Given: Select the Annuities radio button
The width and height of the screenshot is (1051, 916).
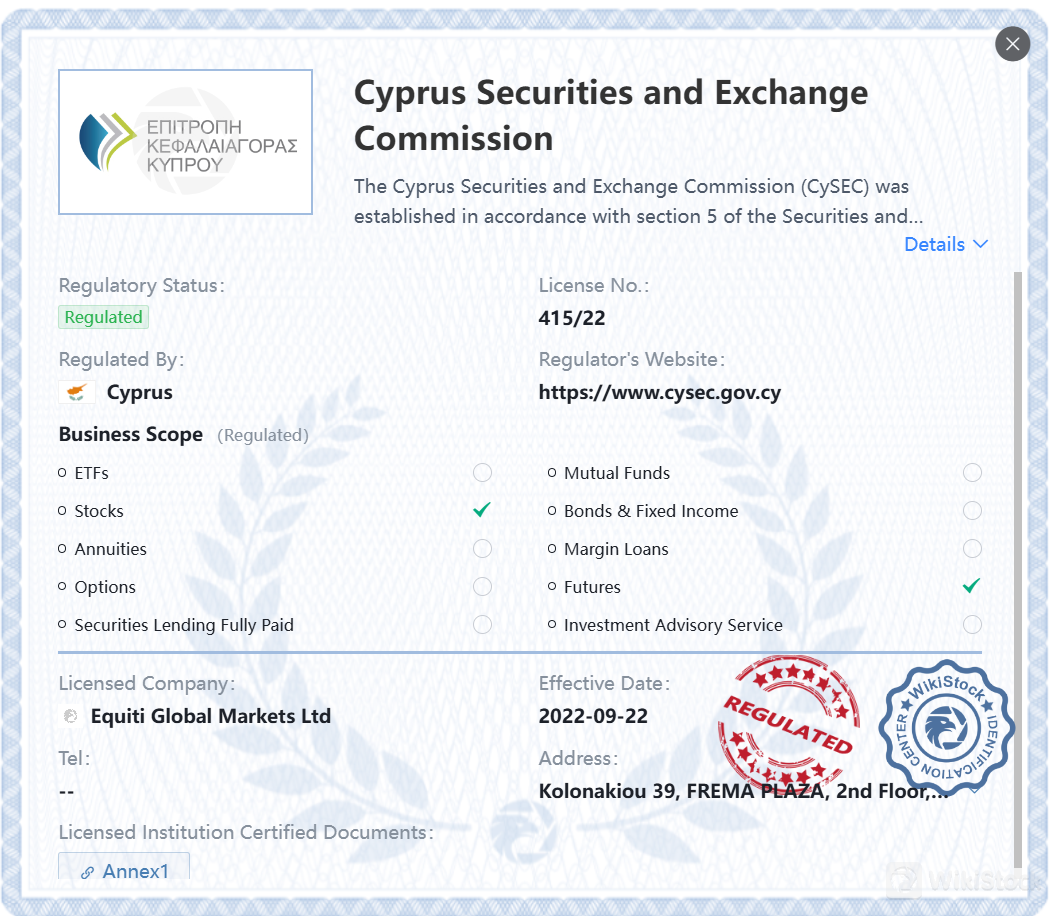Looking at the screenshot, I should point(482,548).
